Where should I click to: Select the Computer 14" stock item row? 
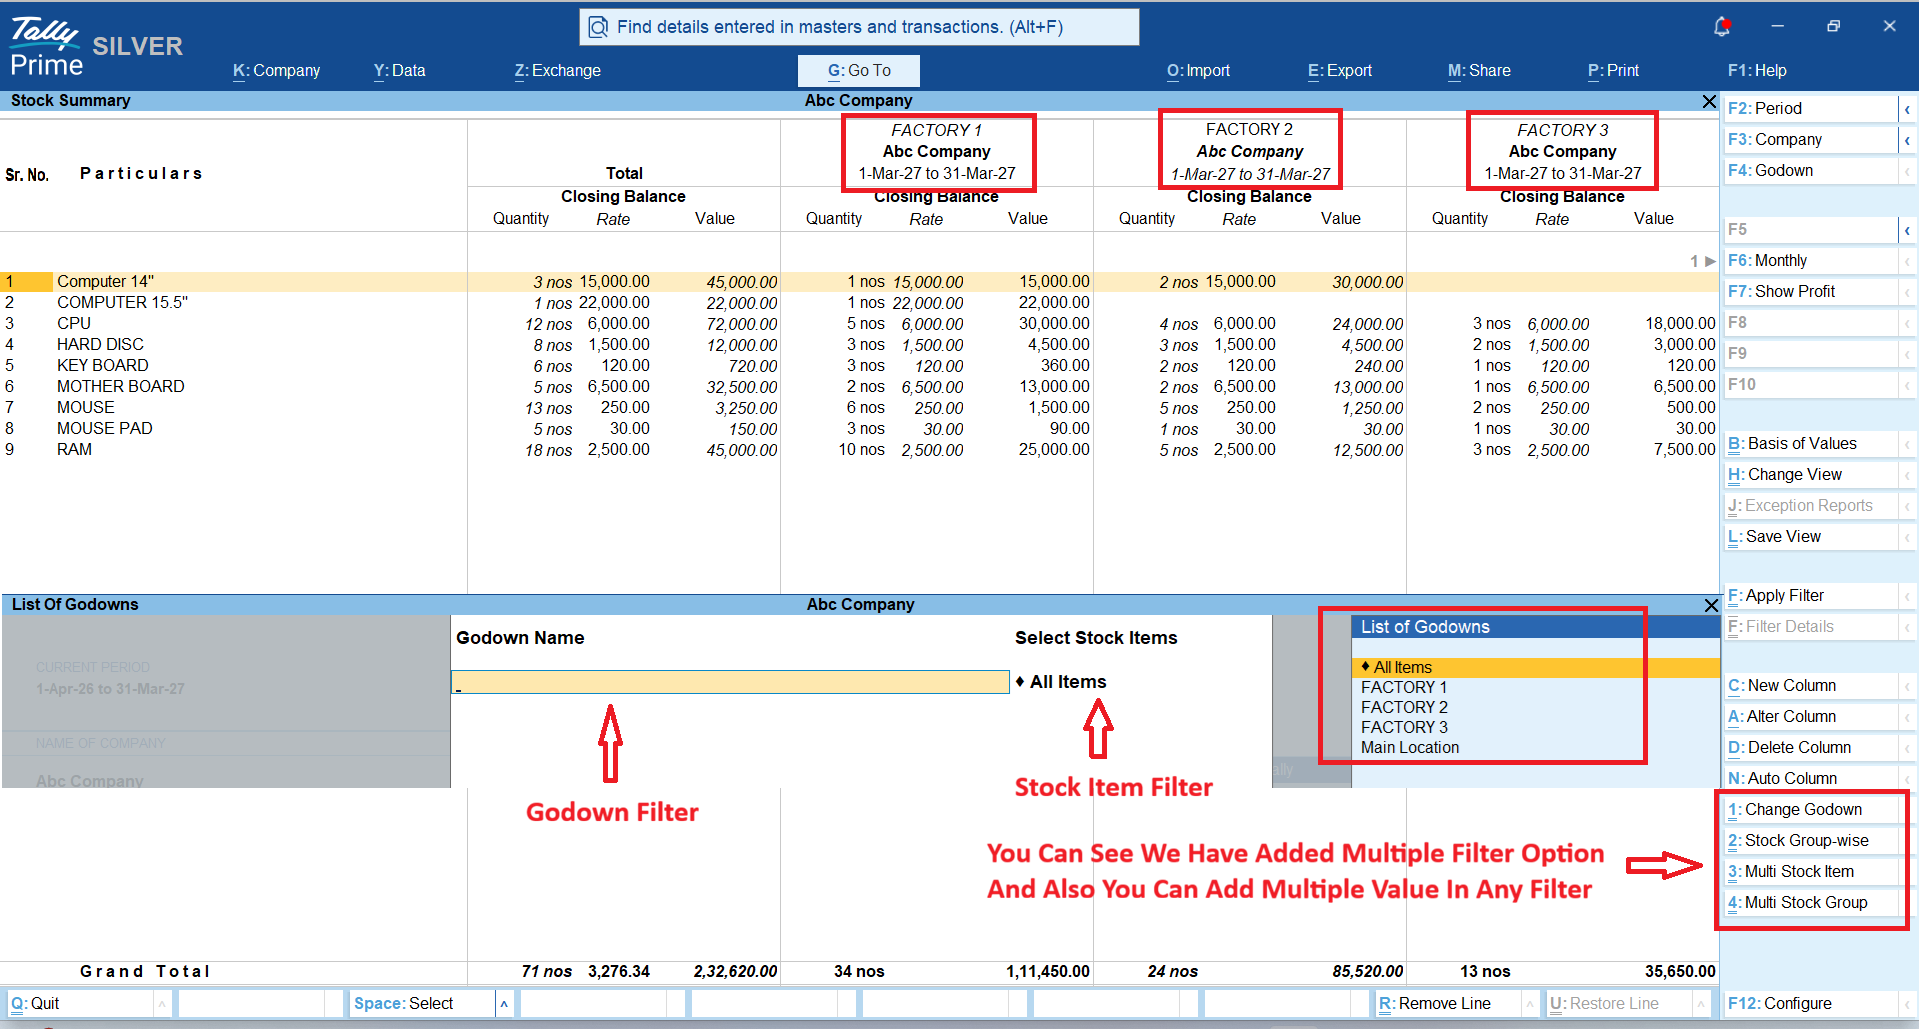860,282
